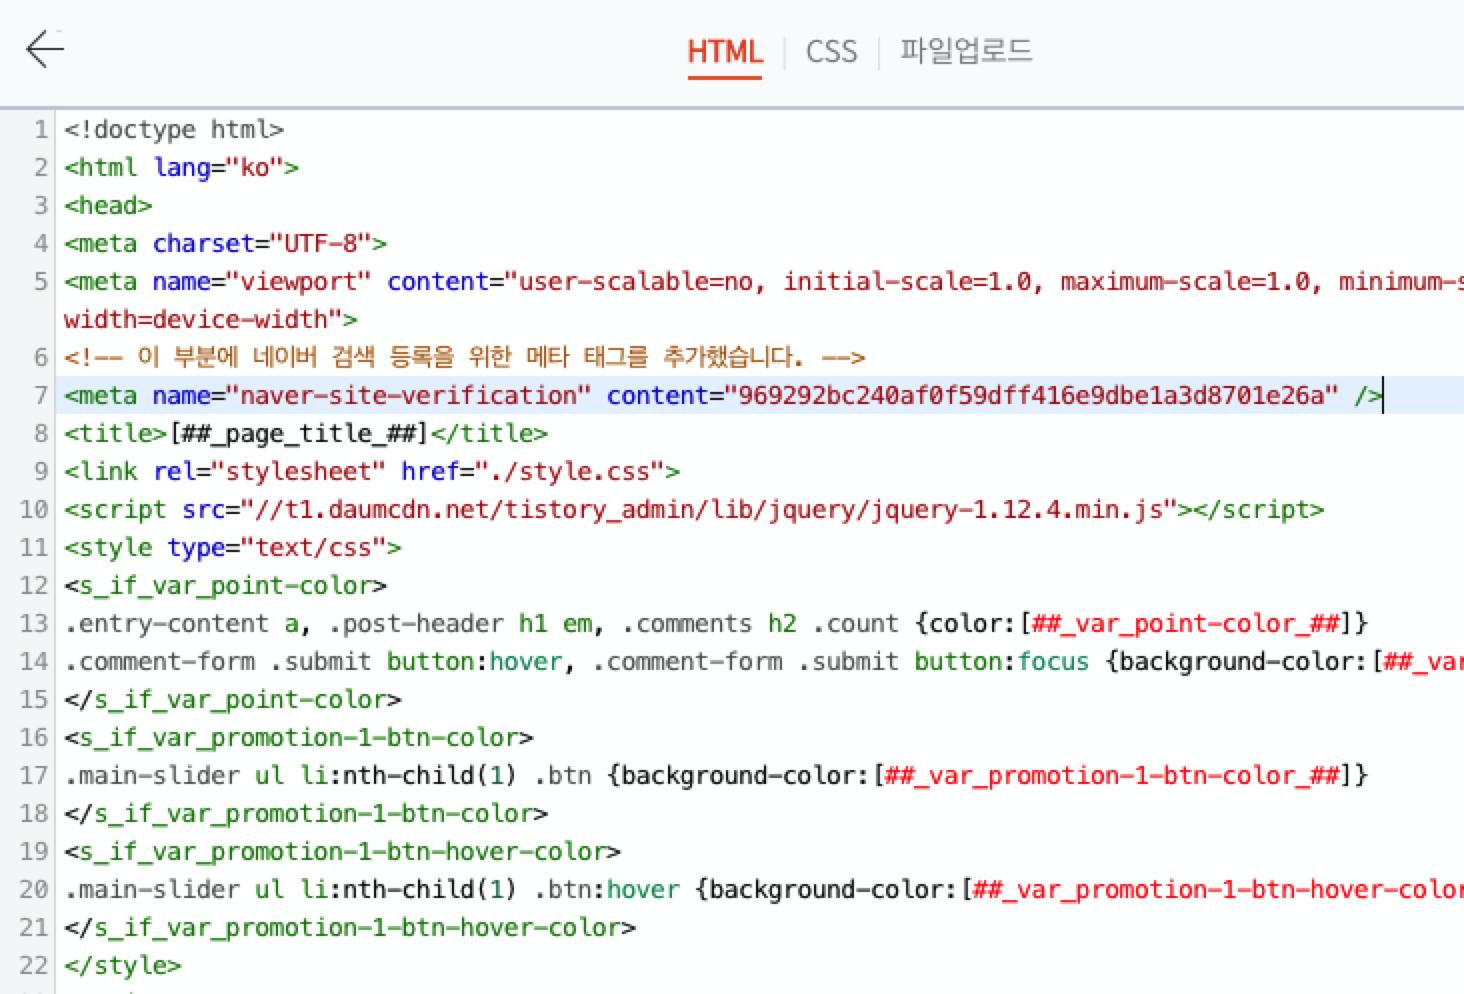Click the opening s_if_var_promotion-1-btn-color tag

tap(299, 737)
